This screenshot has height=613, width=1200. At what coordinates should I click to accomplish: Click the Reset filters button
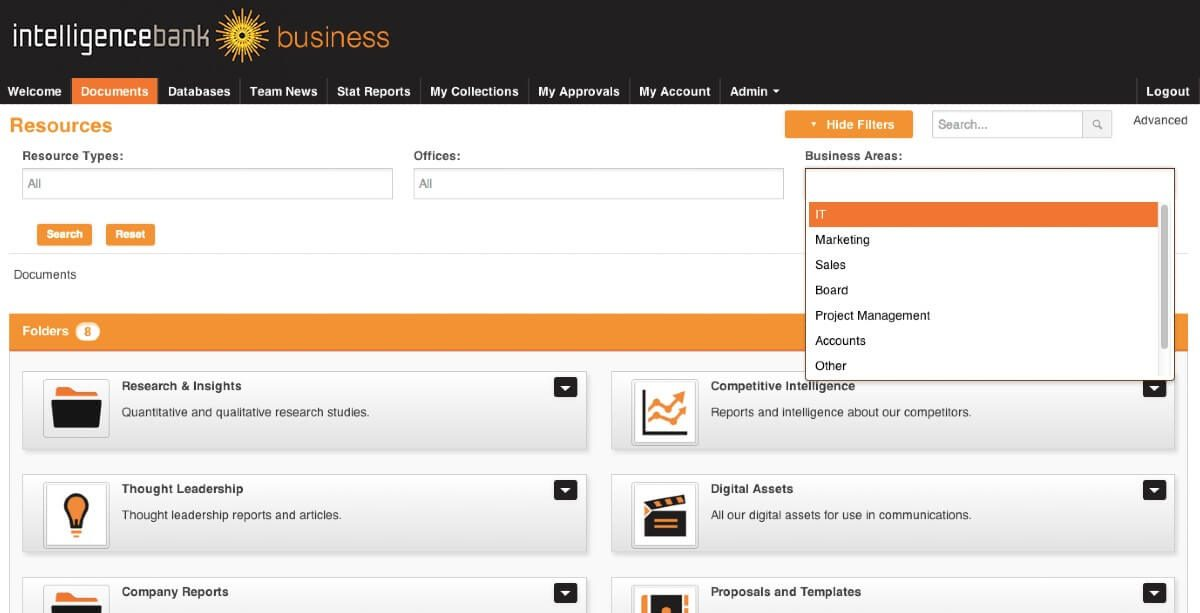(130, 234)
